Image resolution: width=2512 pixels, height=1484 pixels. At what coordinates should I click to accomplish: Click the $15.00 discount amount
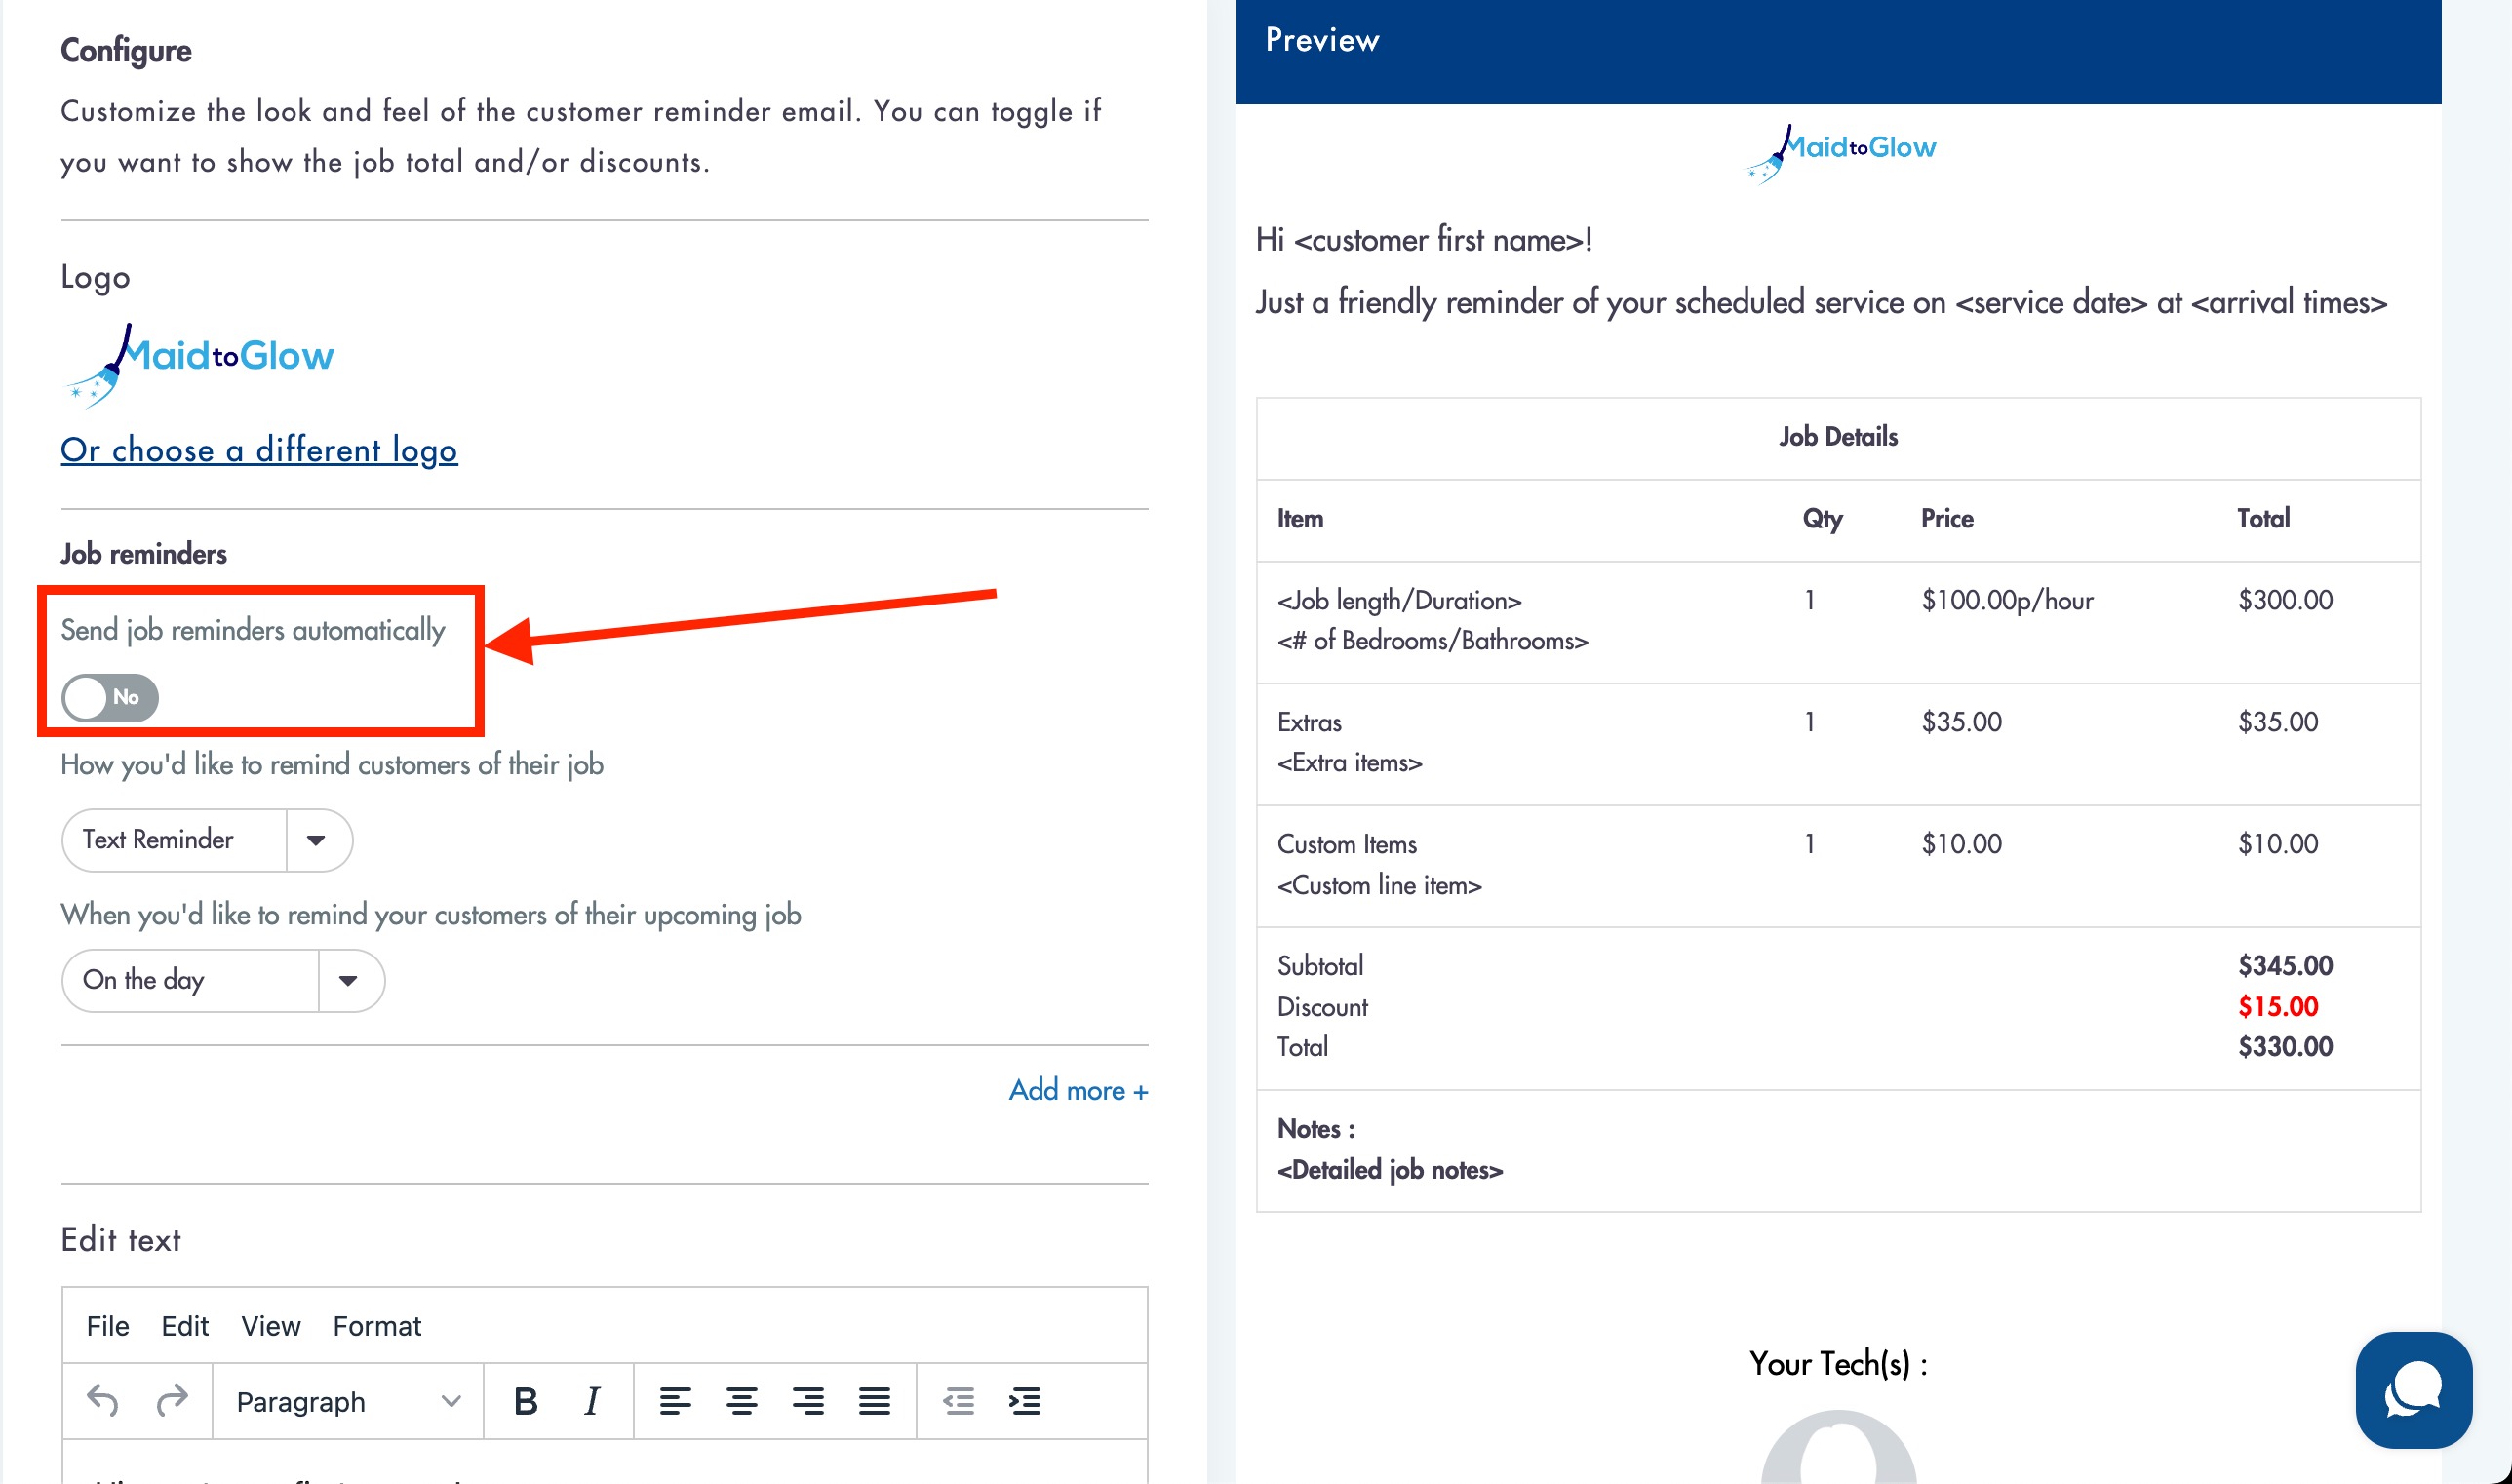tap(2278, 1006)
